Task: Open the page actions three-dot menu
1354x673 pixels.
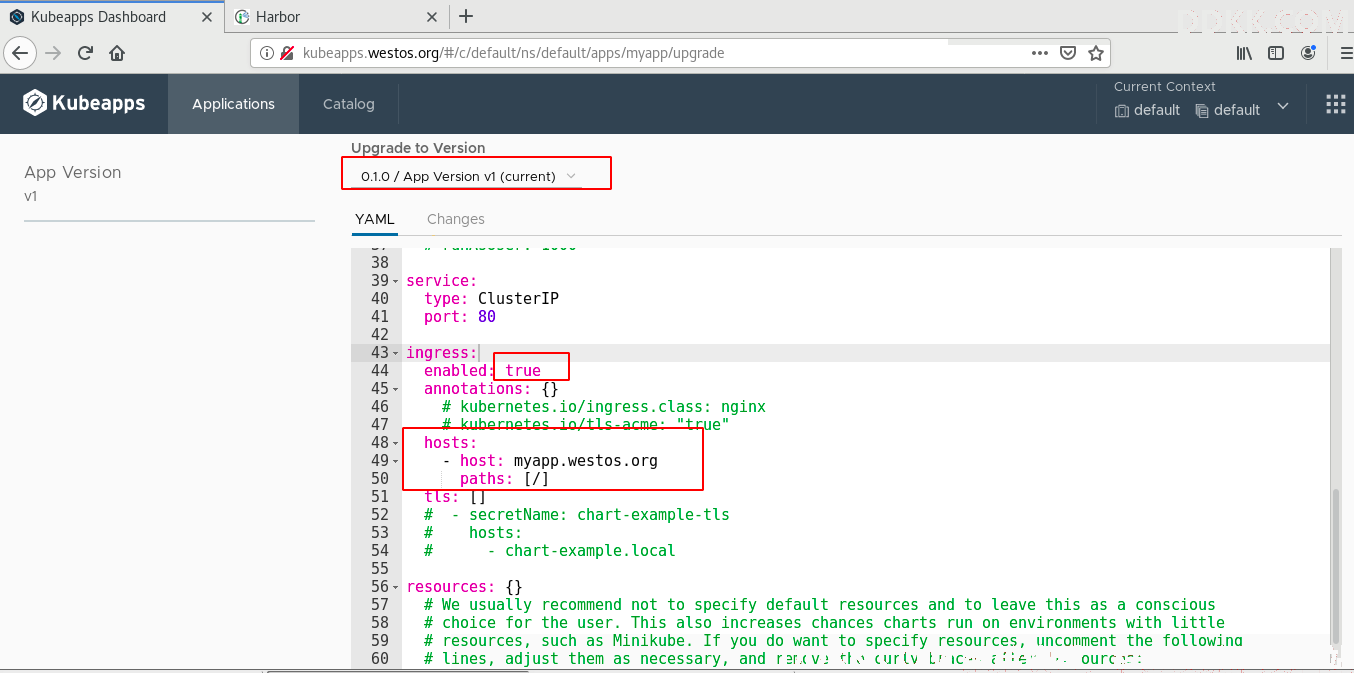Action: tap(1040, 53)
